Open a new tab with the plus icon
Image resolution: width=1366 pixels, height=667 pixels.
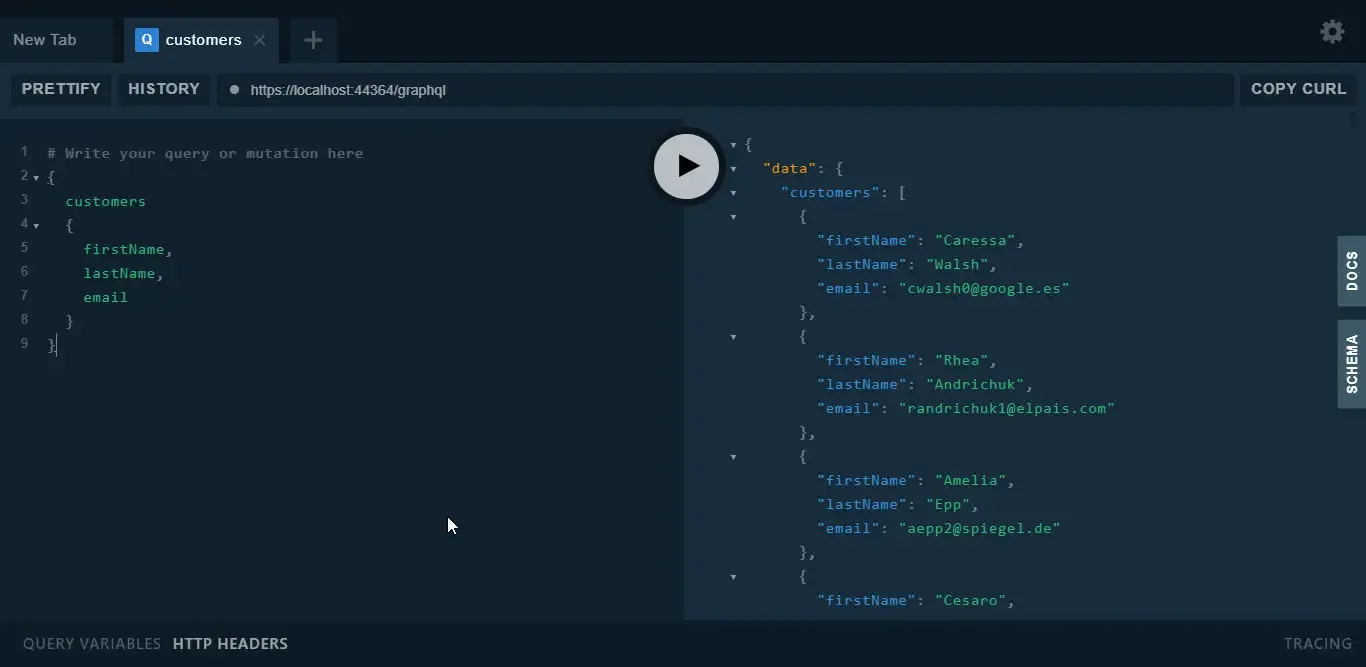[313, 40]
